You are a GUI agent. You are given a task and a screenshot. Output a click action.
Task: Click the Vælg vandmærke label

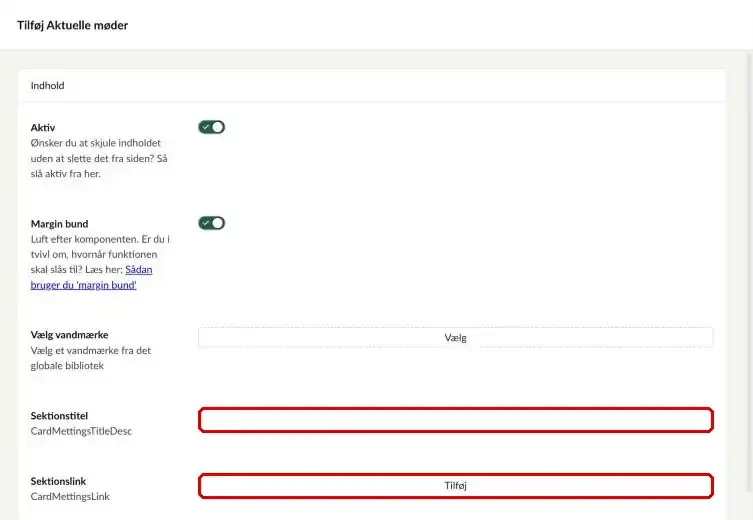(70, 335)
